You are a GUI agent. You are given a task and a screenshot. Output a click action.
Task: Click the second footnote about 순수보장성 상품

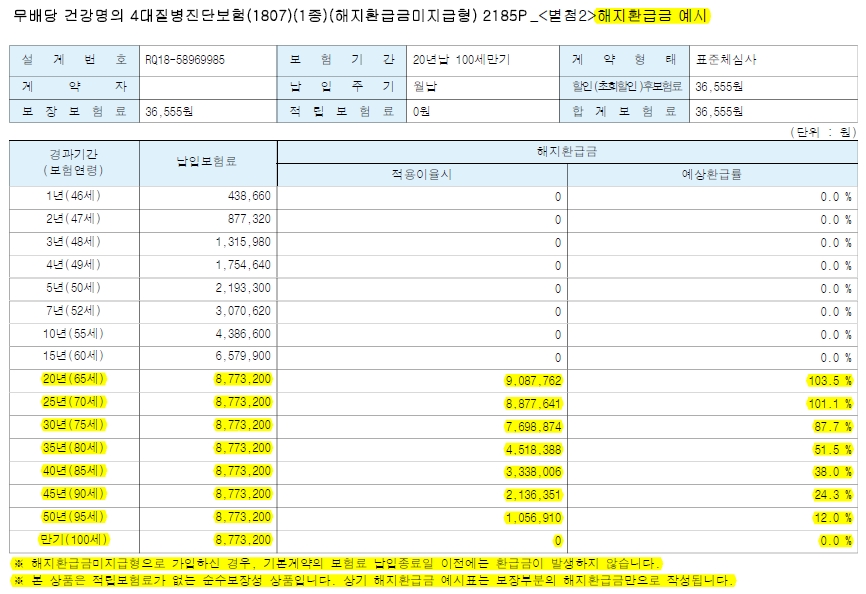point(373,581)
